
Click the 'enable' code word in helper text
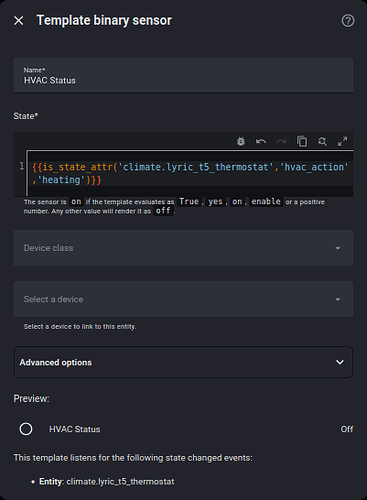pos(266,202)
